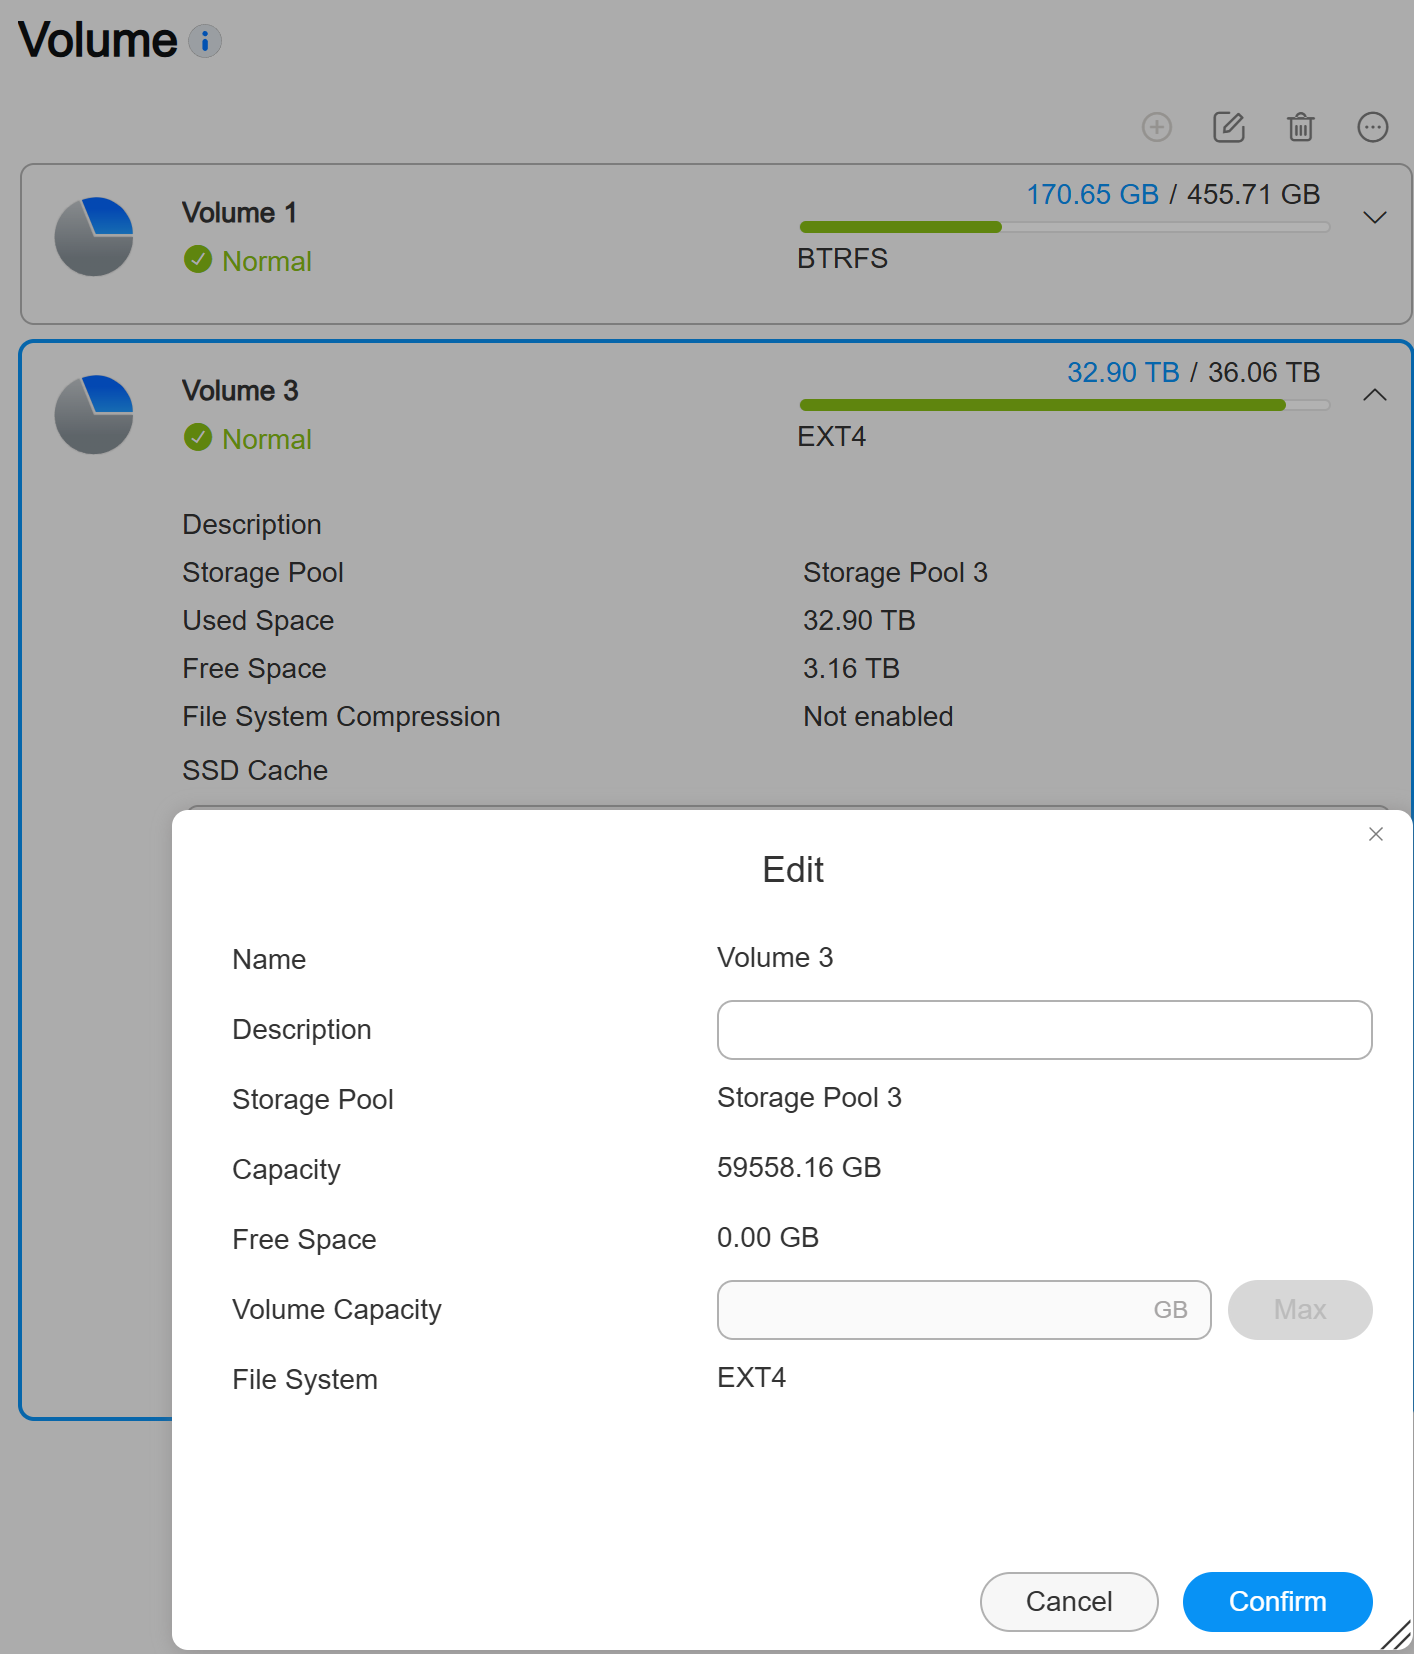Click Volume 3 name in Edit dialog

point(775,957)
